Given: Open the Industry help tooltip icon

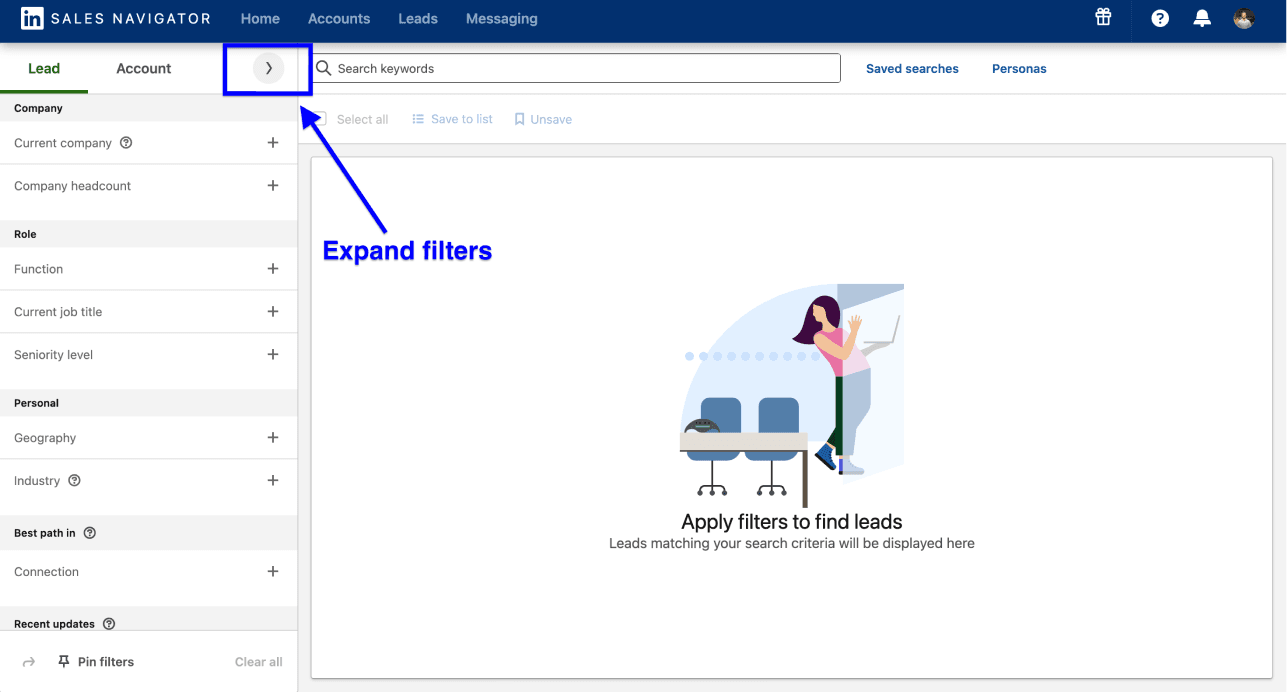Looking at the screenshot, I should (x=74, y=480).
